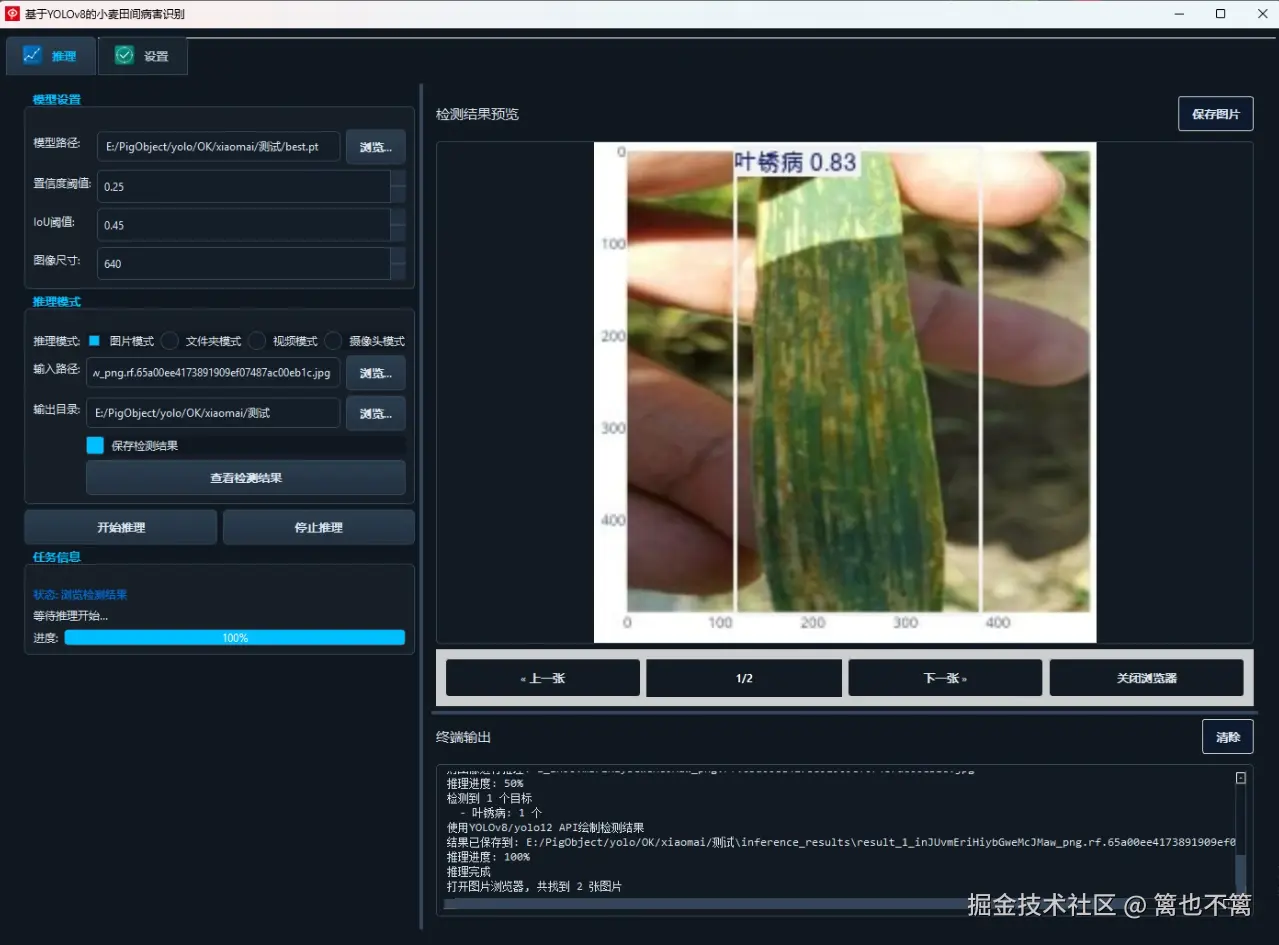Screen dimensions: 1279x945
Task: Click the blue chart icon on the 推理 tab
Action: (32, 55)
